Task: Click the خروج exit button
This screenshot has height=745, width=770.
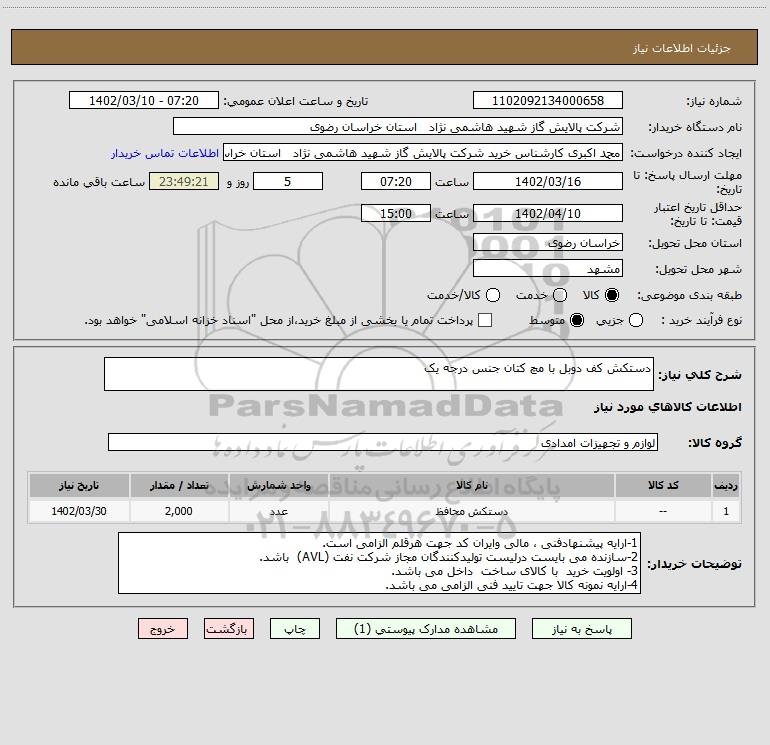Action: pyautogui.click(x=163, y=629)
